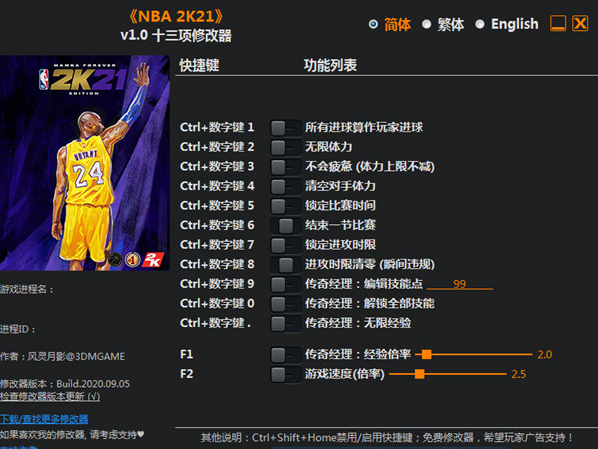
Task: Adjust the 游戏速度 slider handle
Action: (x=420, y=374)
